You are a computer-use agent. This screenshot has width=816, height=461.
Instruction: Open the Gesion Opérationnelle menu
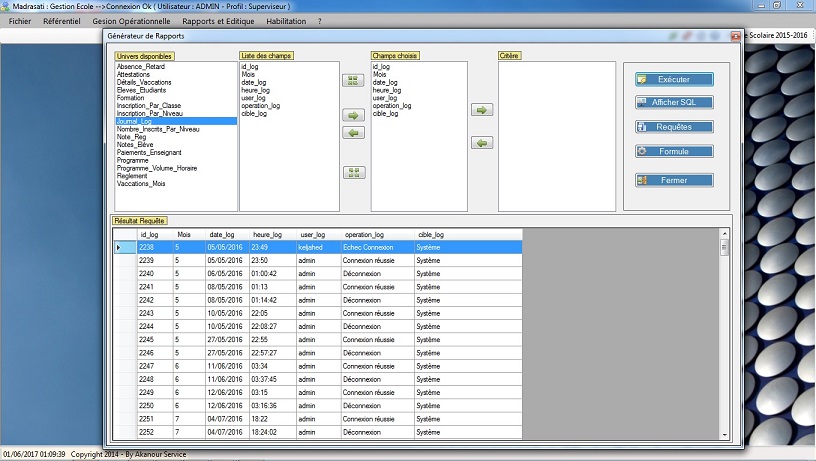pyautogui.click(x=130, y=21)
